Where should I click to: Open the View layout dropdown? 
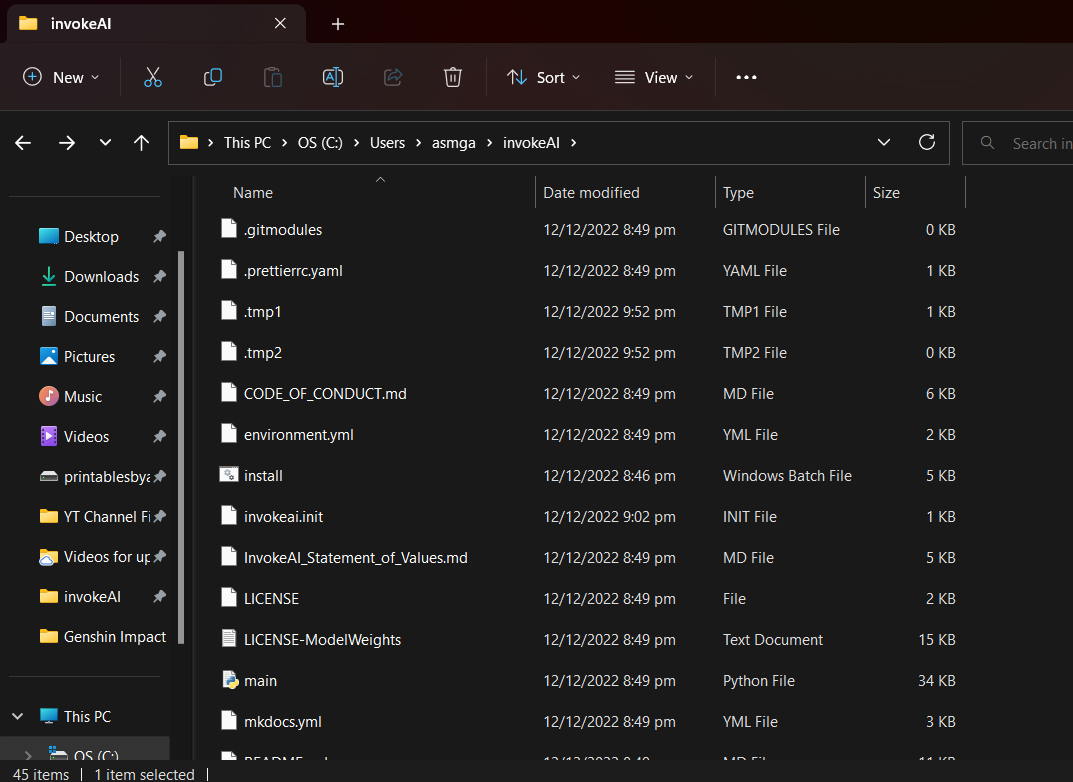[x=654, y=77]
